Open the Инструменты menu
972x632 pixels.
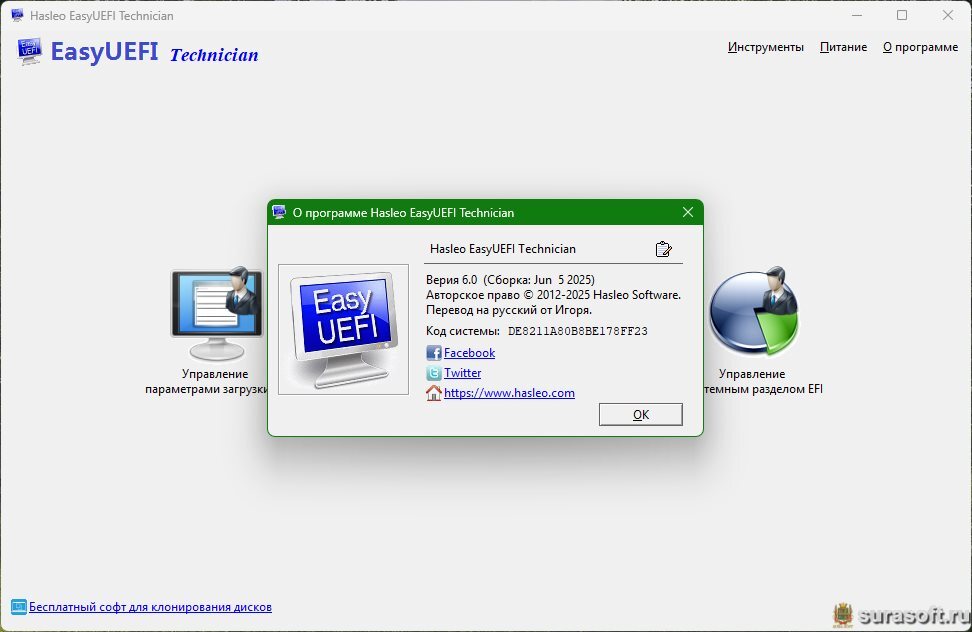[766, 47]
